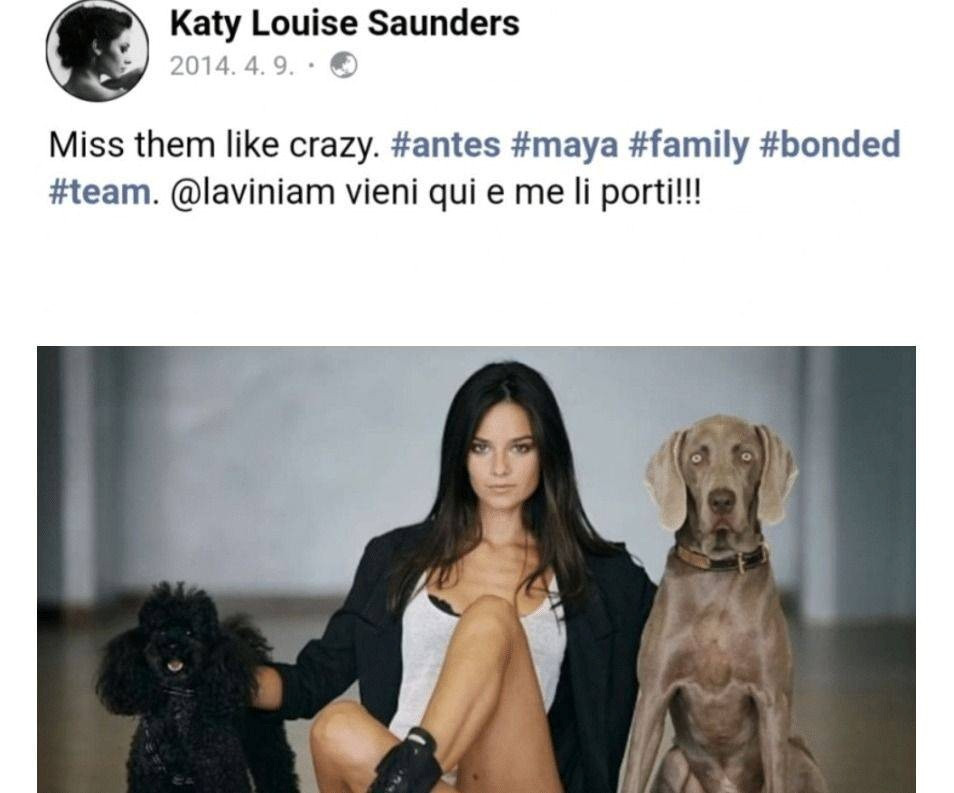This screenshot has width=954, height=793.
Task: Click the public globe privacy icon
Action: coord(344,66)
